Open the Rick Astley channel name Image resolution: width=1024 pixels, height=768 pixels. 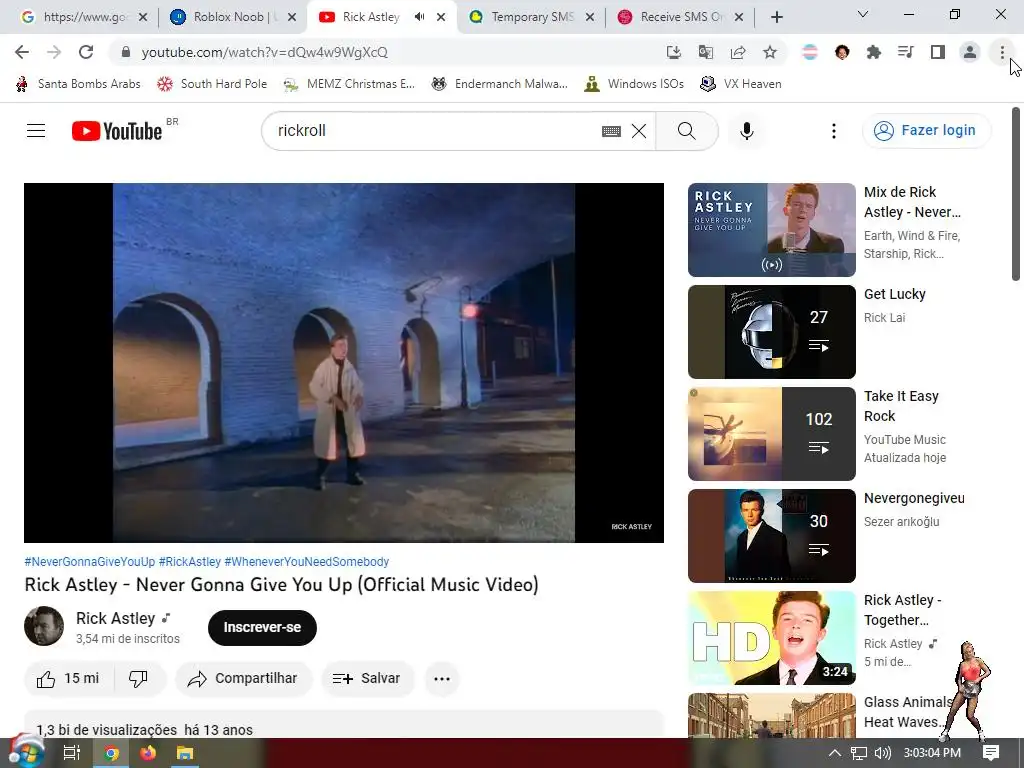click(x=116, y=618)
